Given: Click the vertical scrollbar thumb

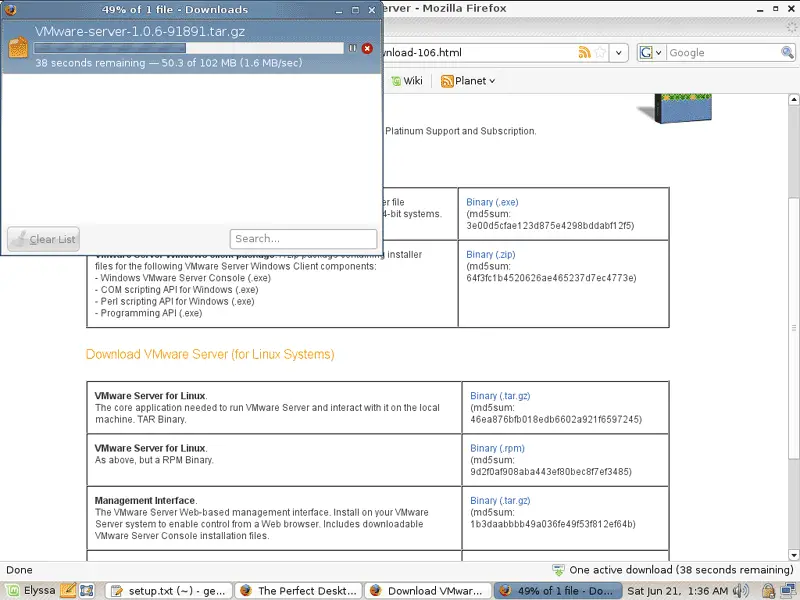Looking at the screenshot, I should [793, 327].
